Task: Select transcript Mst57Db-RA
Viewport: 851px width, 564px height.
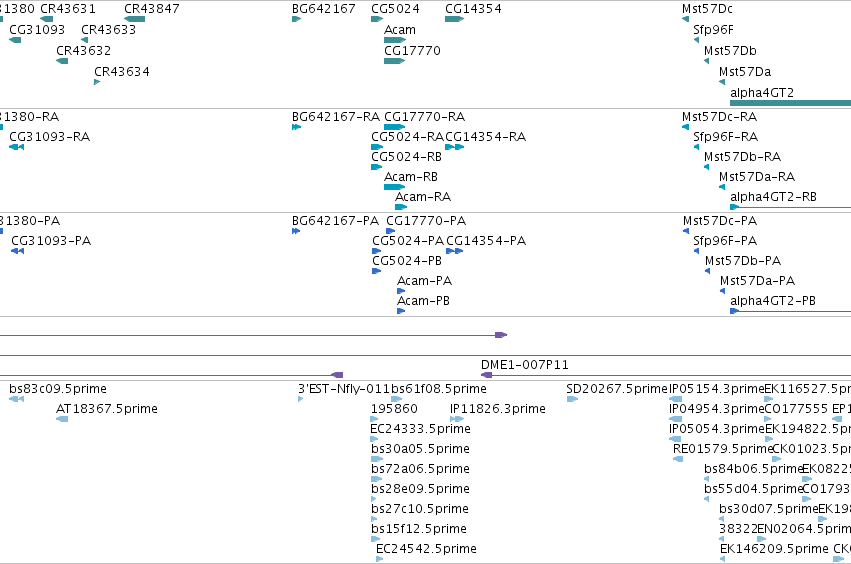Action: (742, 157)
